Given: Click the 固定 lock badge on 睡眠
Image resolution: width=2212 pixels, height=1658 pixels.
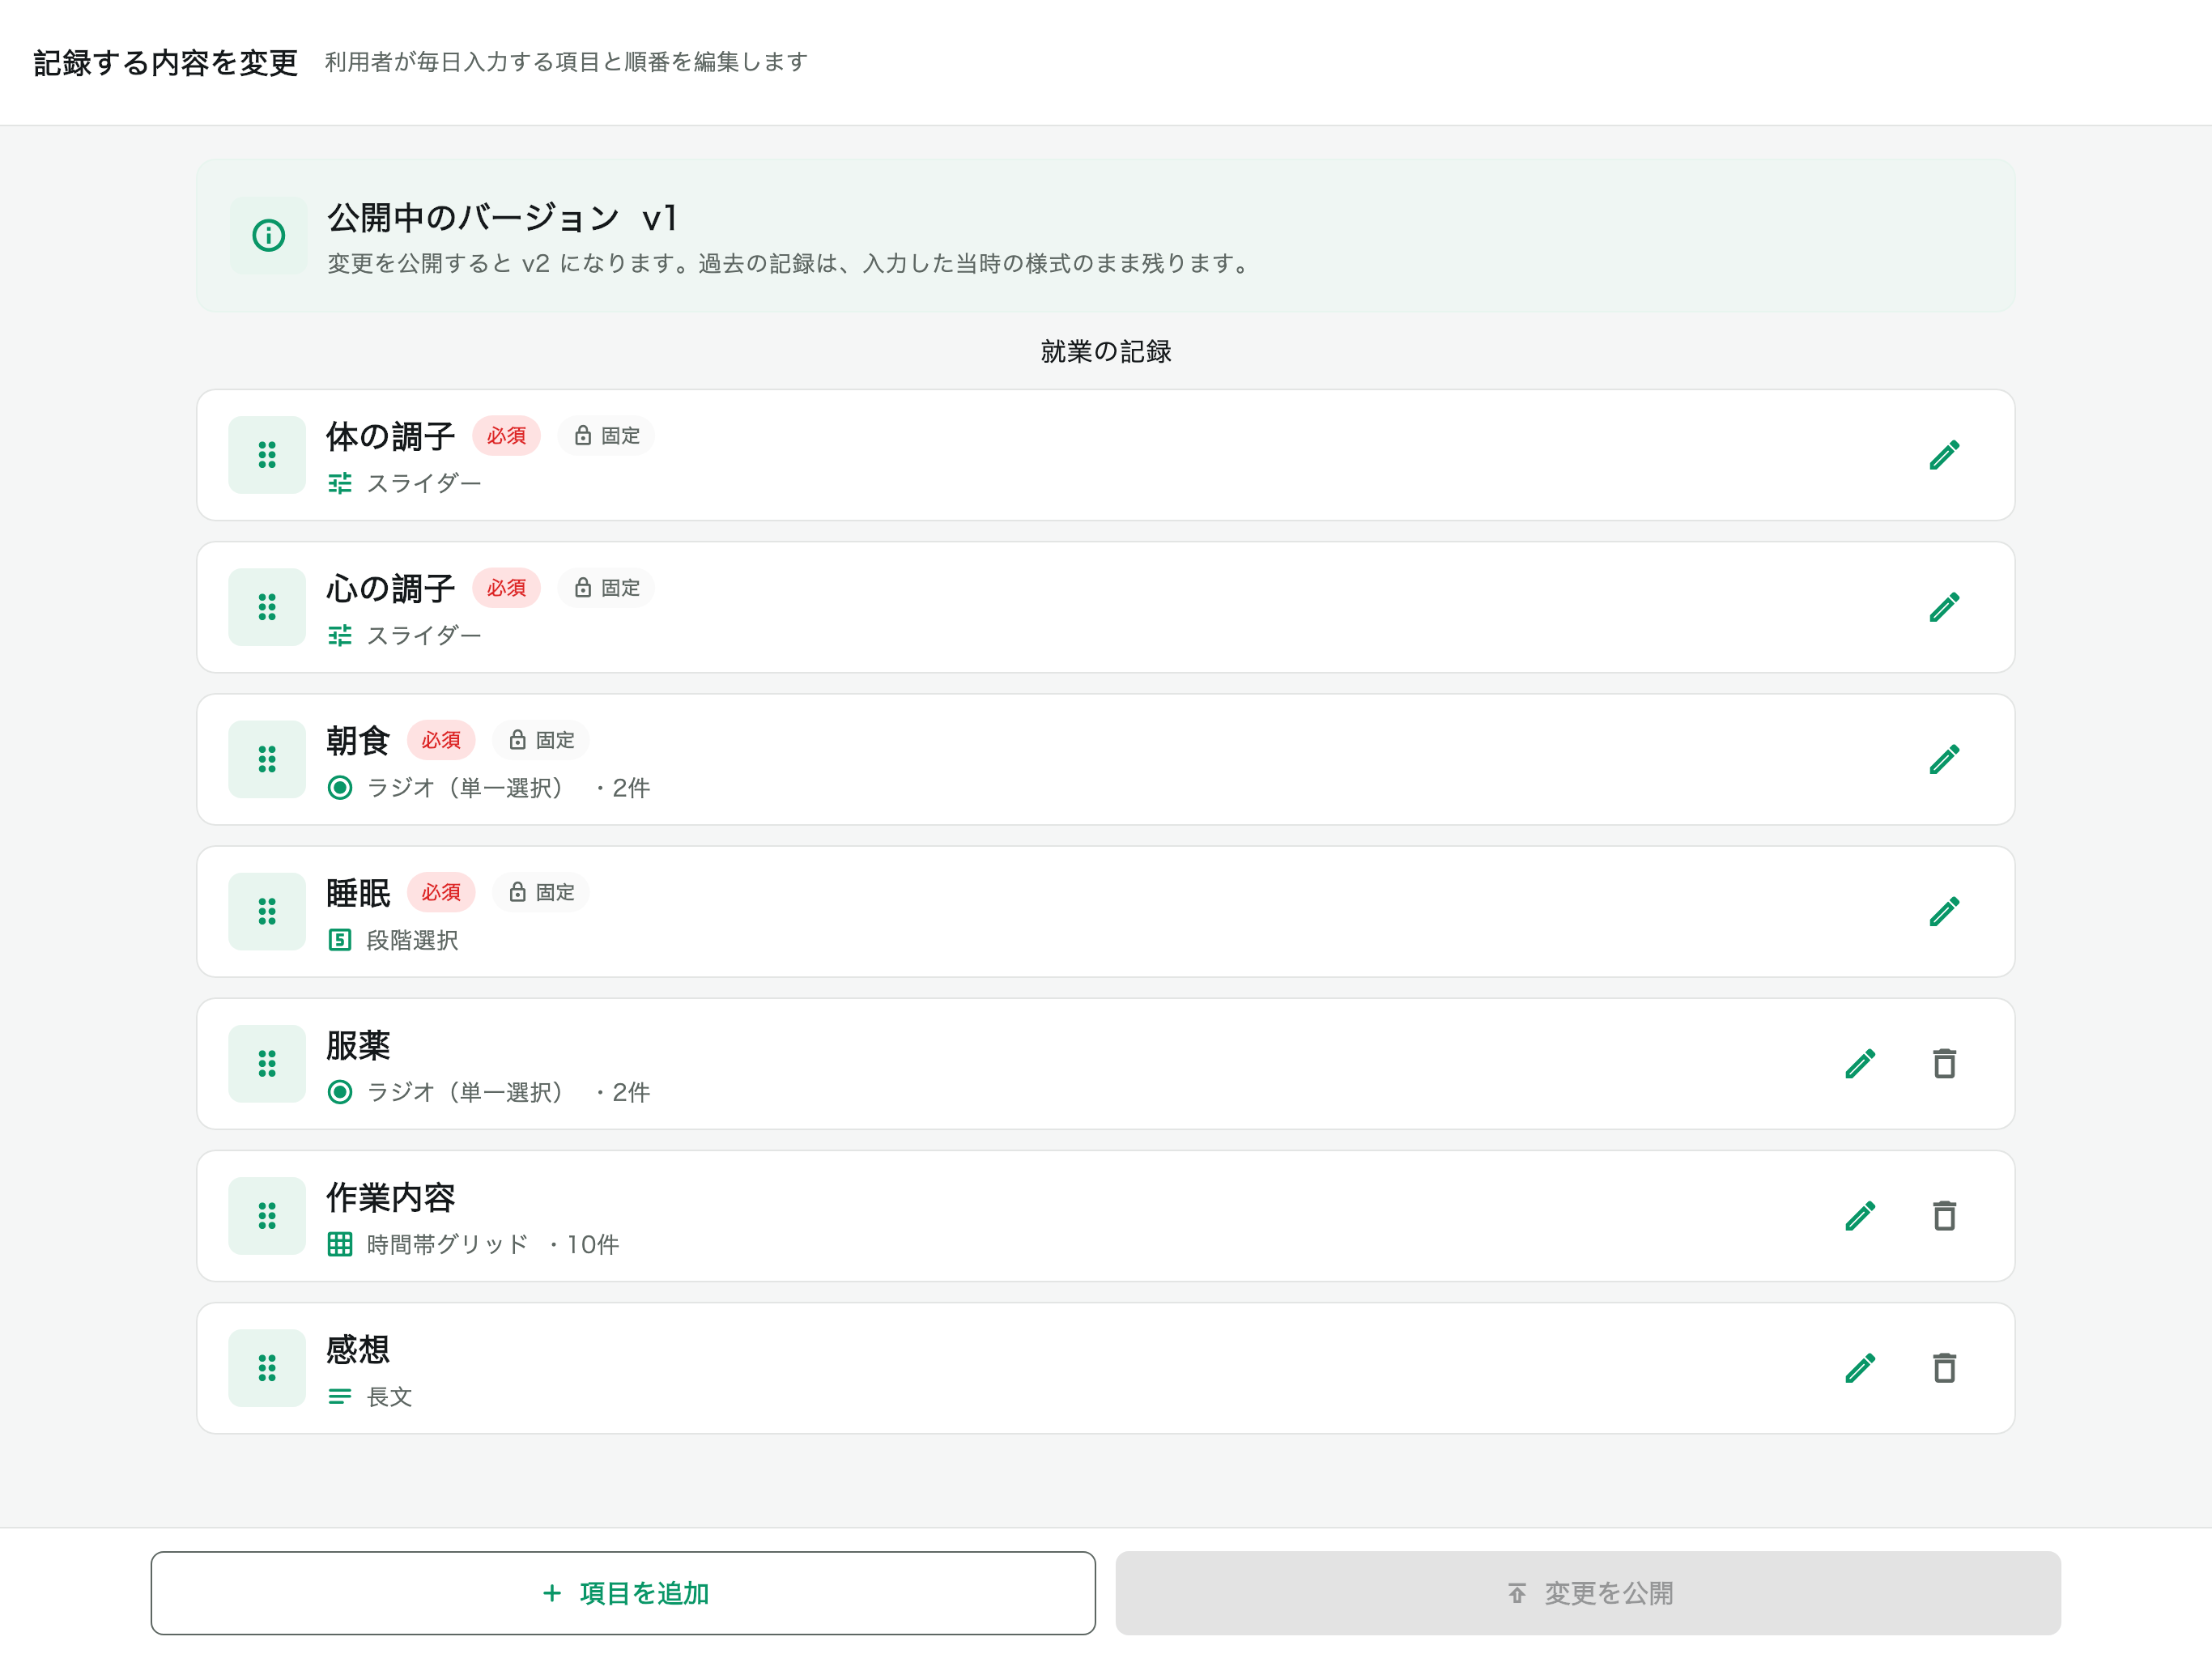Looking at the screenshot, I should click(541, 892).
